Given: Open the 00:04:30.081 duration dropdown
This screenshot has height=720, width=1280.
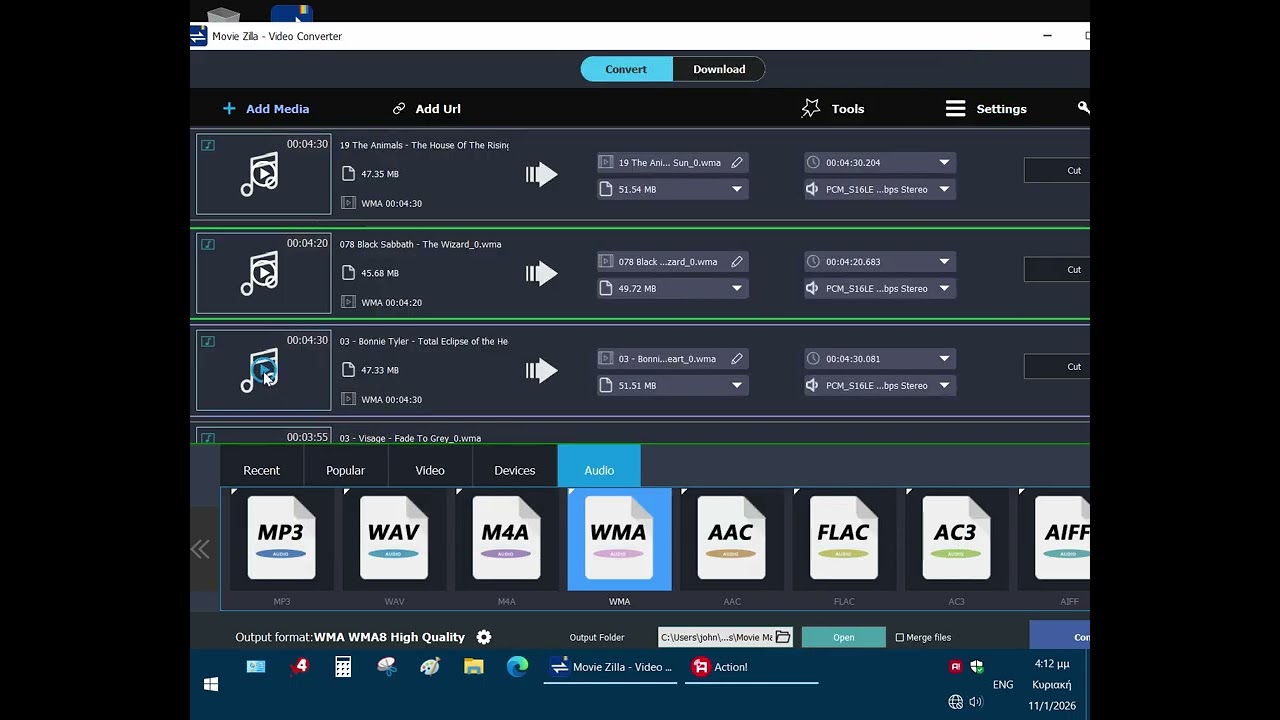Looking at the screenshot, I should (944, 358).
